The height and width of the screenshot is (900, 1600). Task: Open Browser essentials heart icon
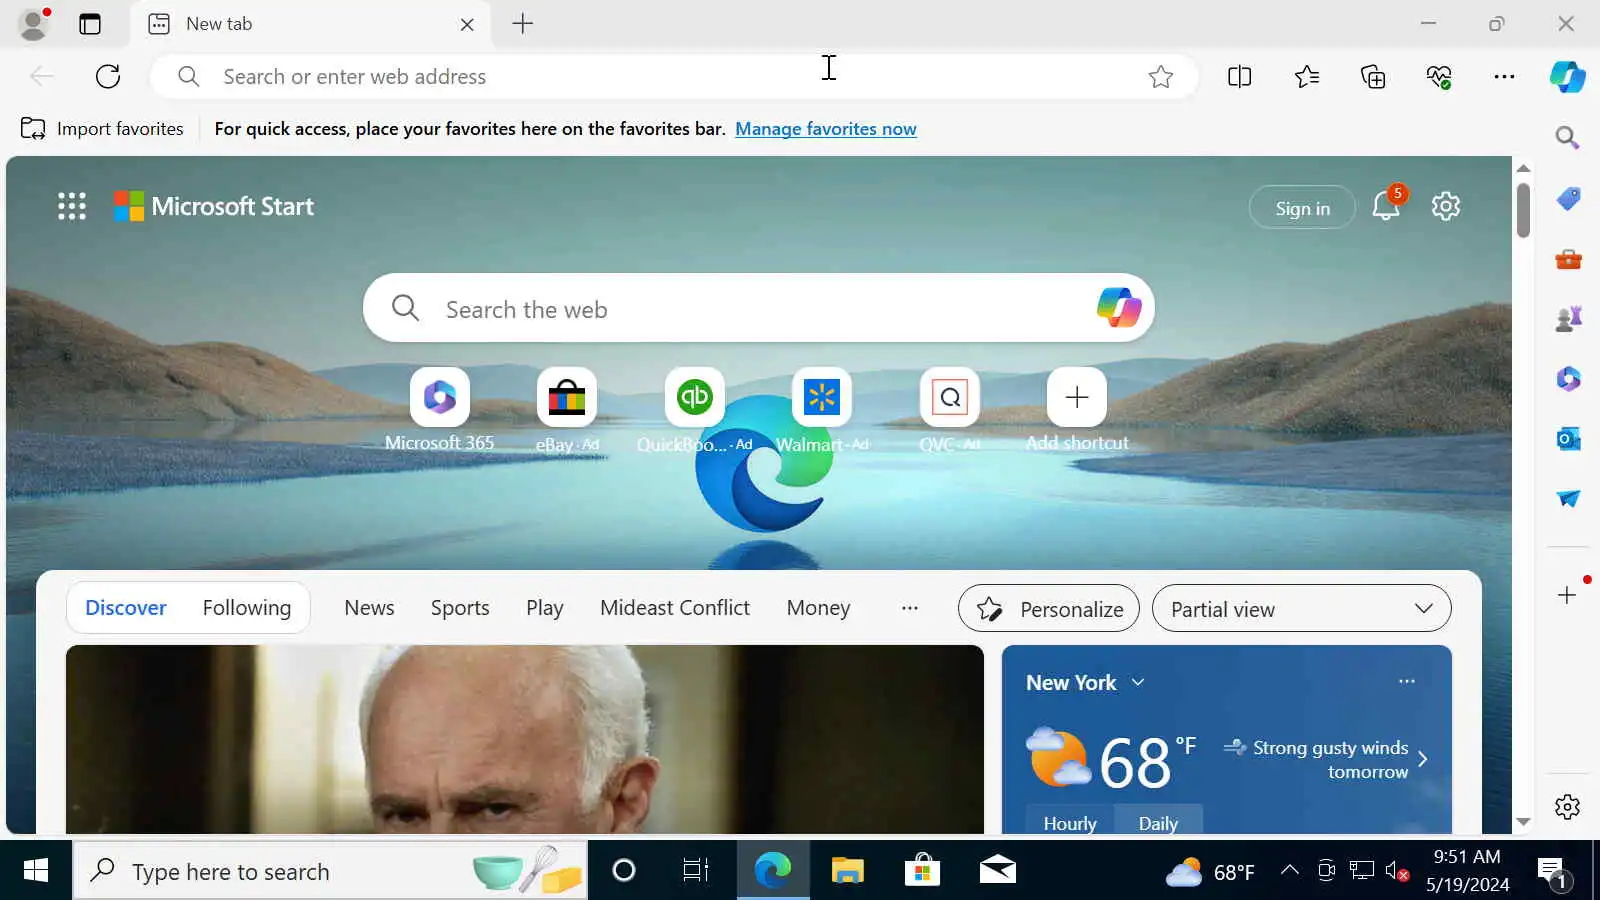(x=1439, y=77)
